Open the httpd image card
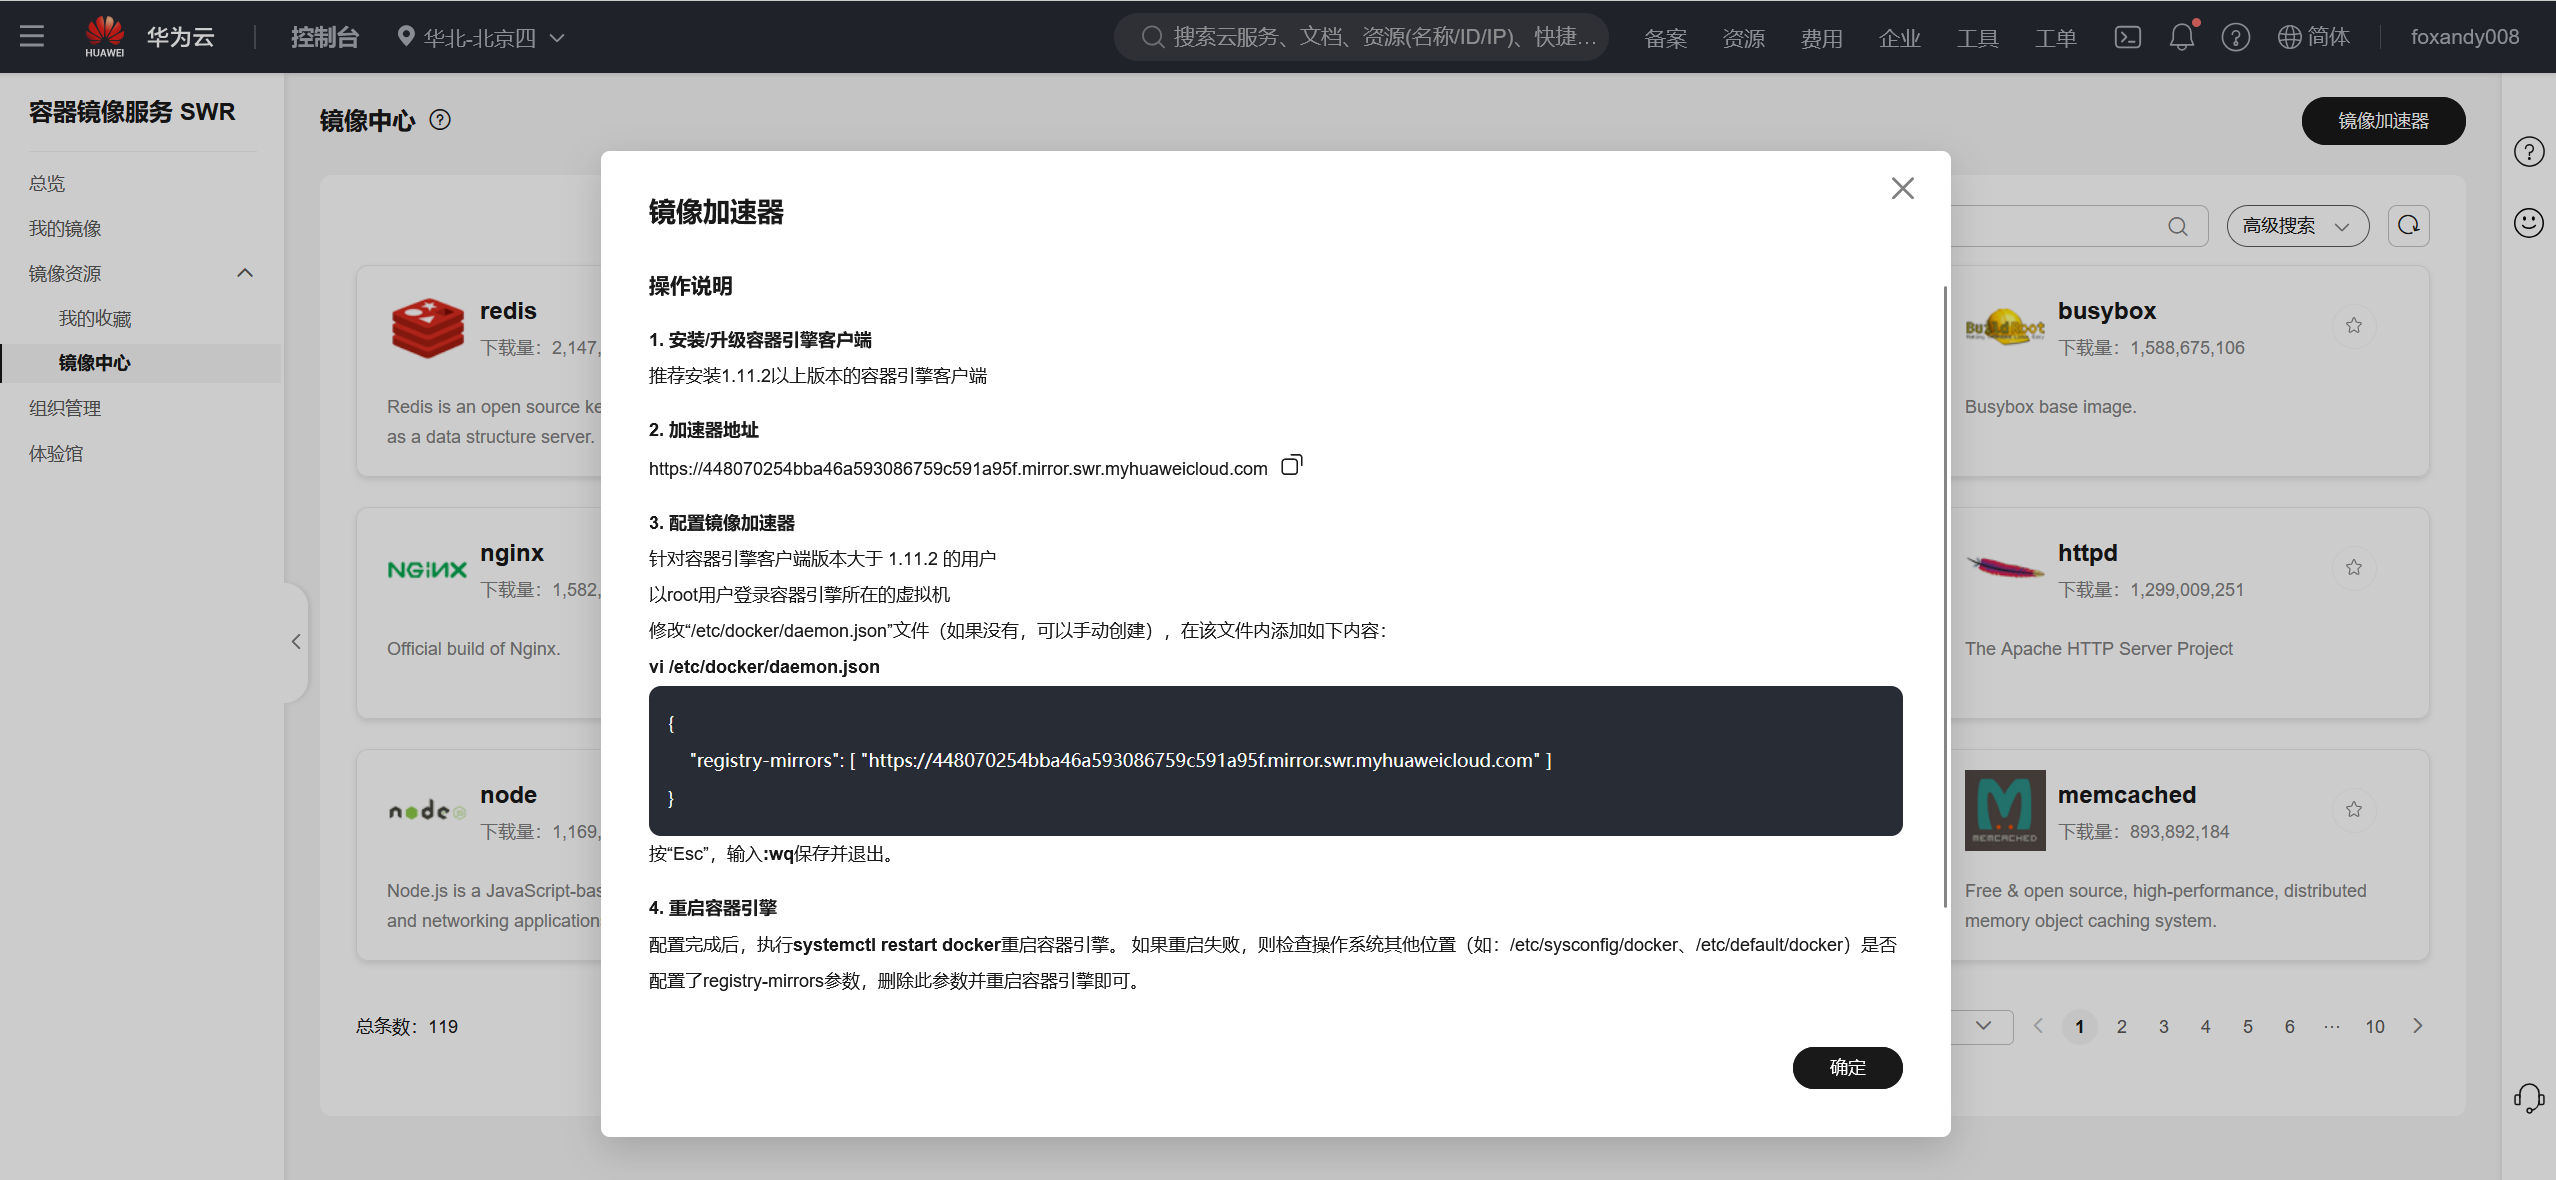2556x1180 pixels. [x=2189, y=613]
